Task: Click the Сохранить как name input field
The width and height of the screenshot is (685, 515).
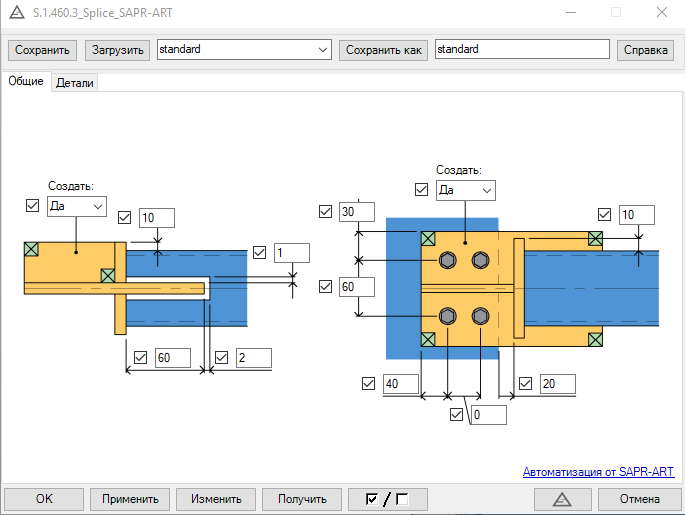Action: [x=521, y=49]
